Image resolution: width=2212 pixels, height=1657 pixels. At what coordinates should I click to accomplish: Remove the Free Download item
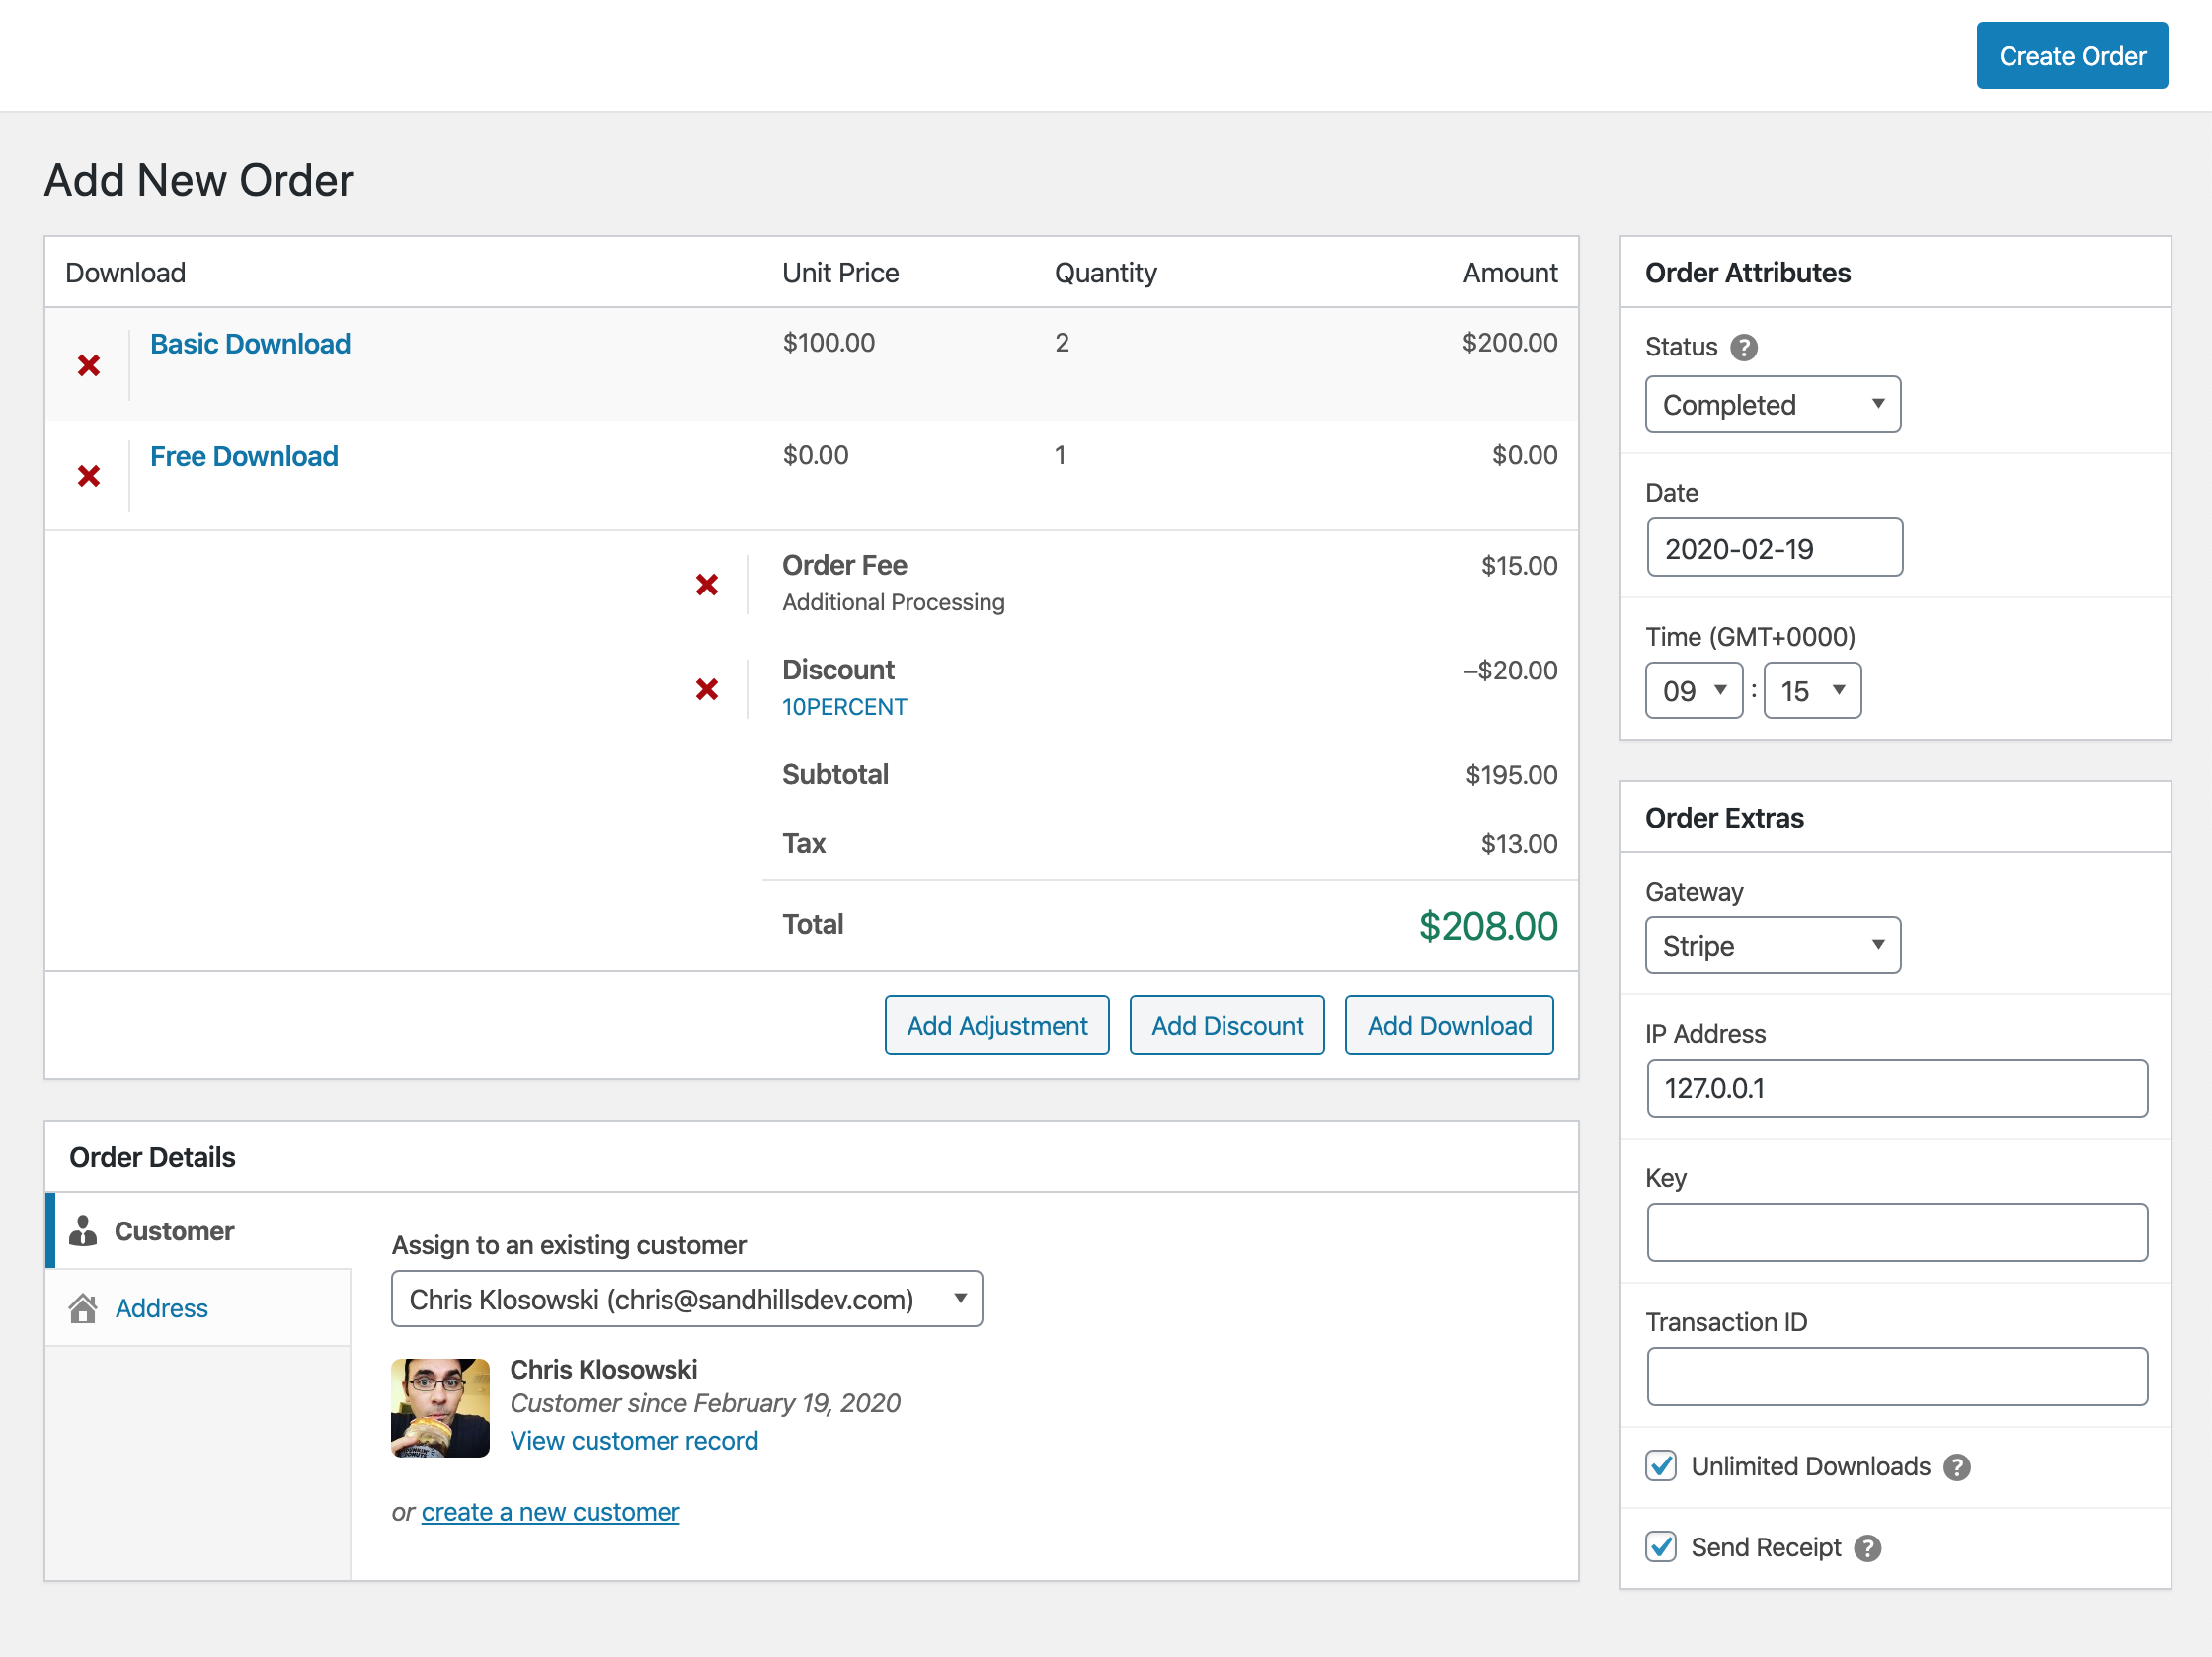point(89,476)
